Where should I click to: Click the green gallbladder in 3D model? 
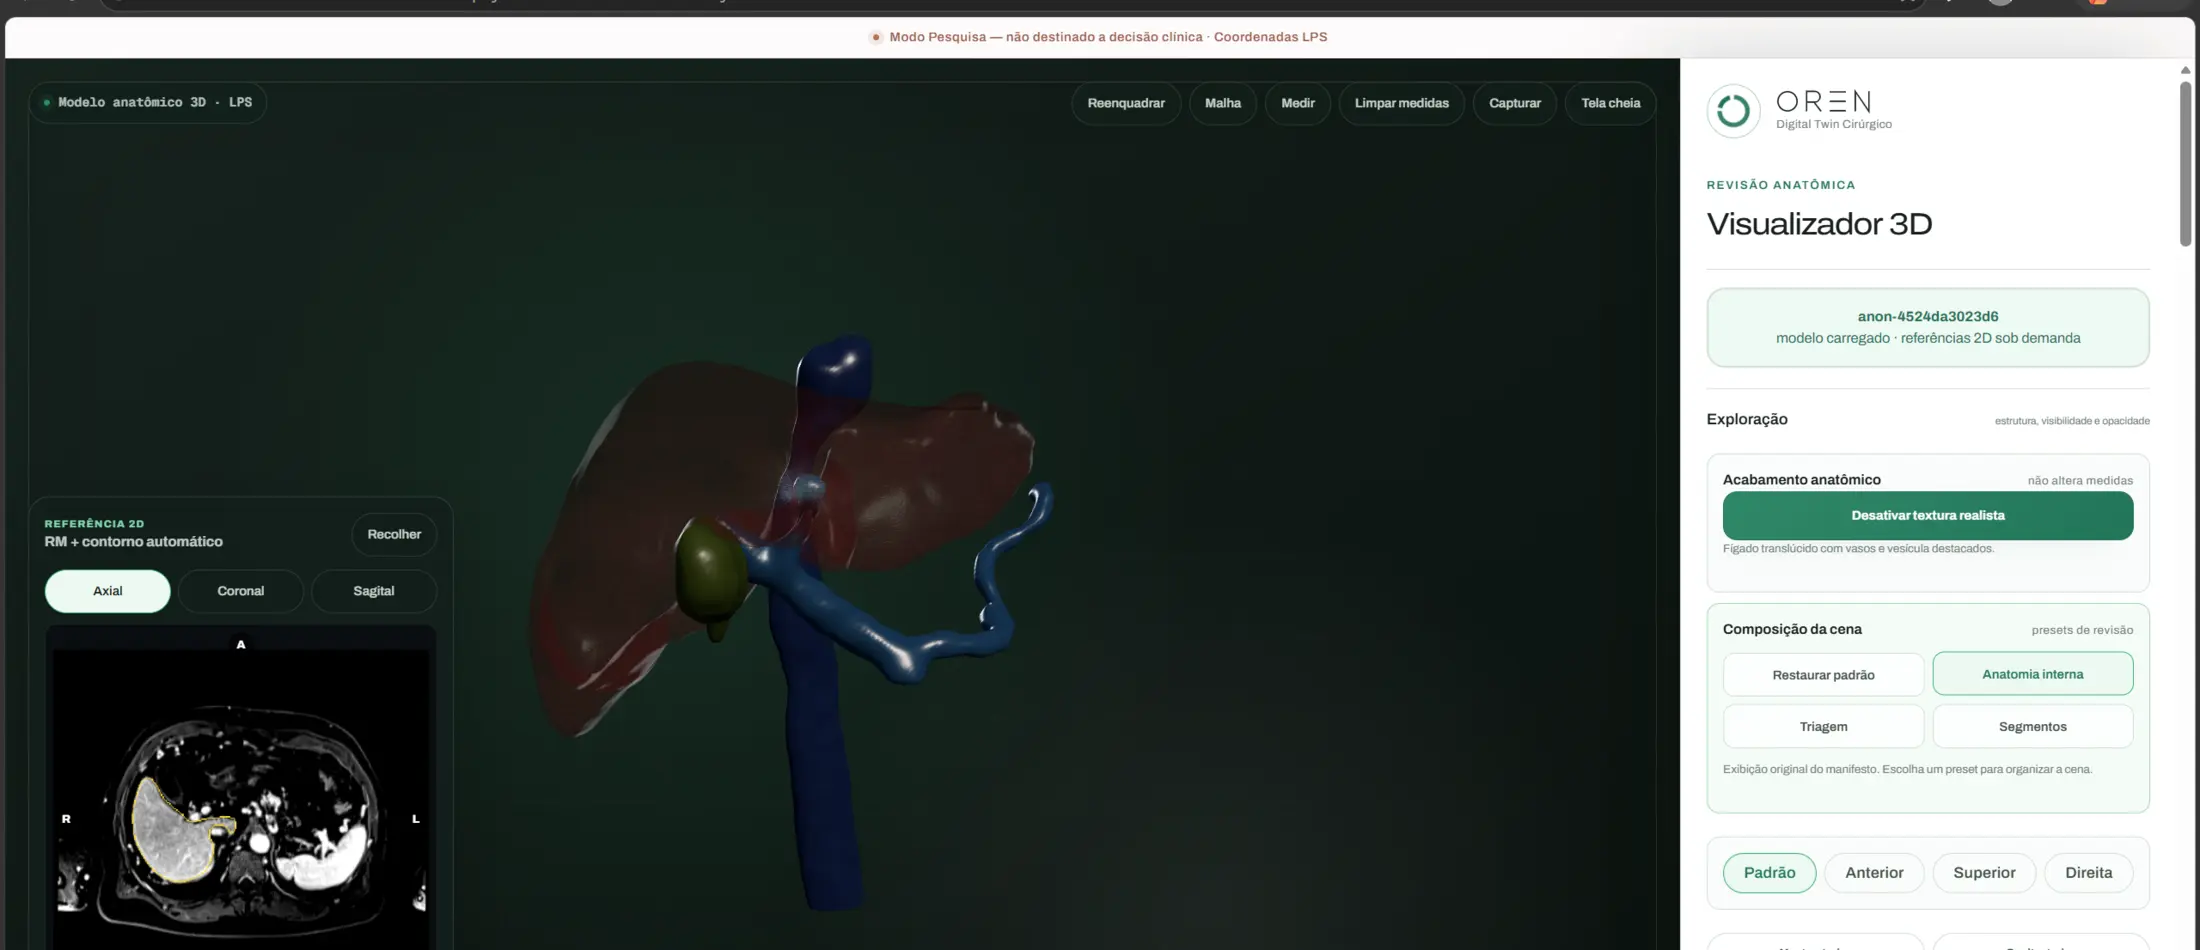coord(709,572)
